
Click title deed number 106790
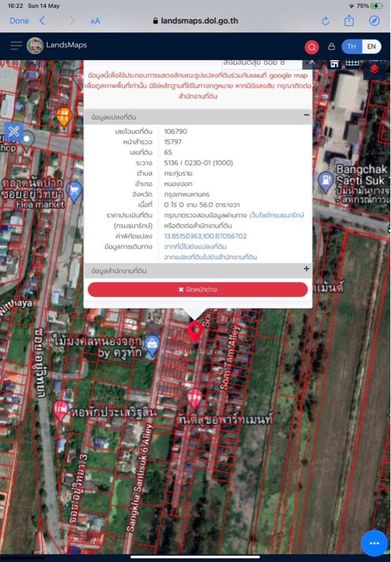(176, 132)
